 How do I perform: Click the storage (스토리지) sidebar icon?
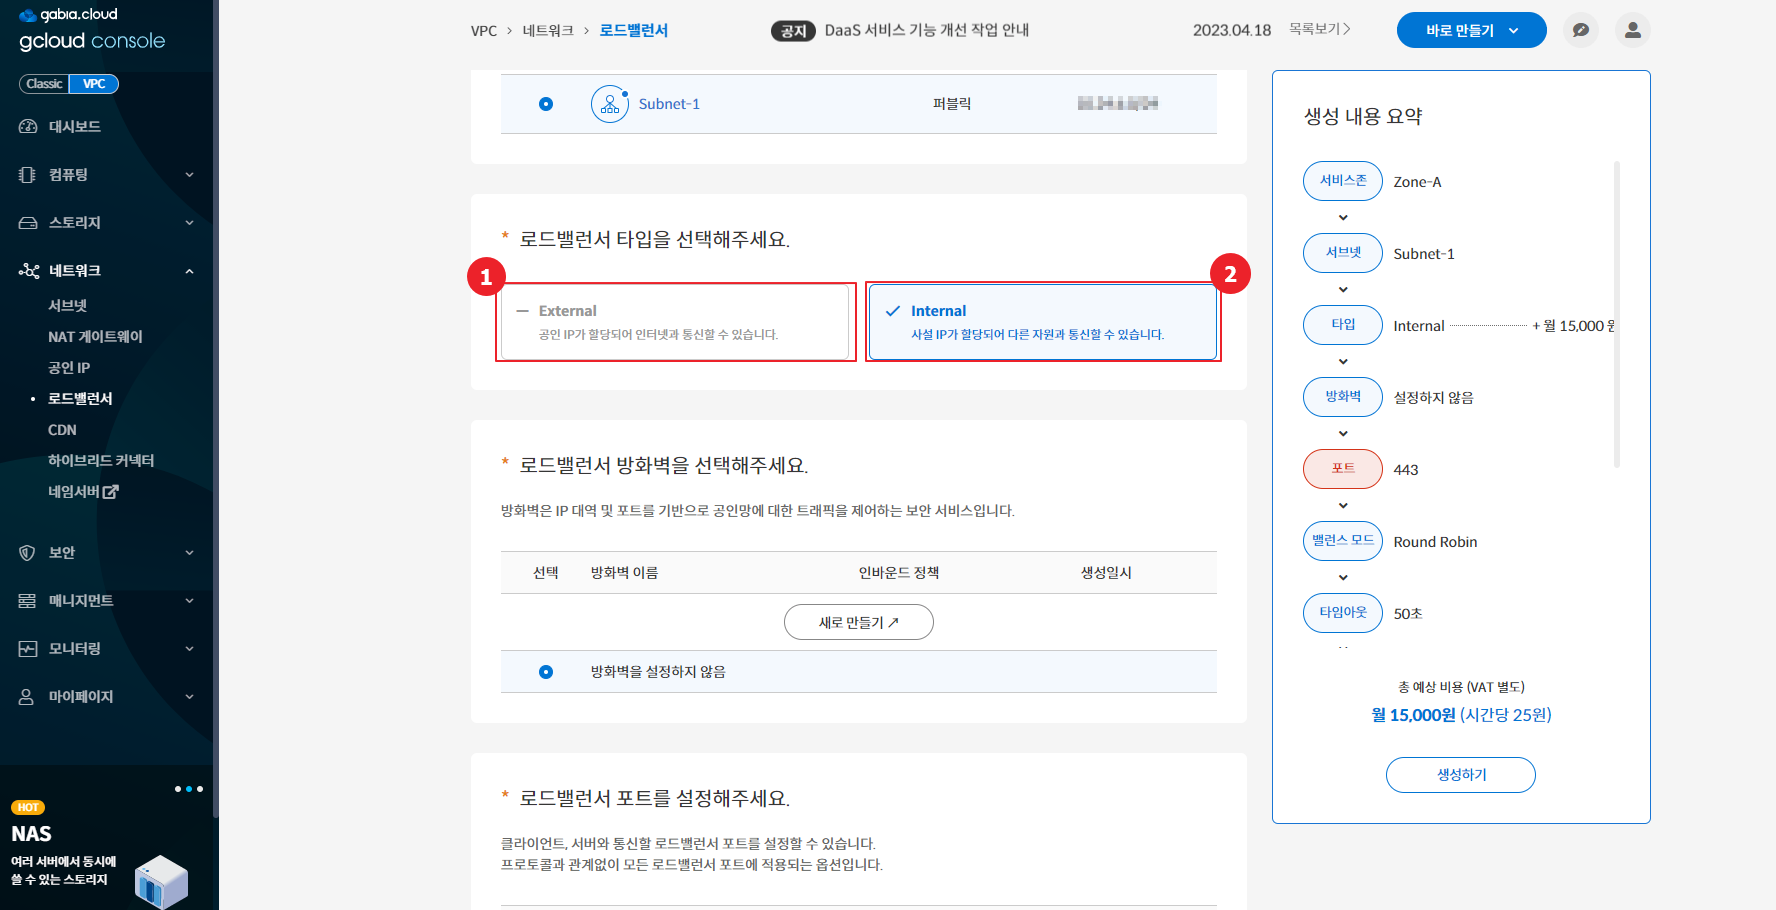pyautogui.click(x=28, y=223)
